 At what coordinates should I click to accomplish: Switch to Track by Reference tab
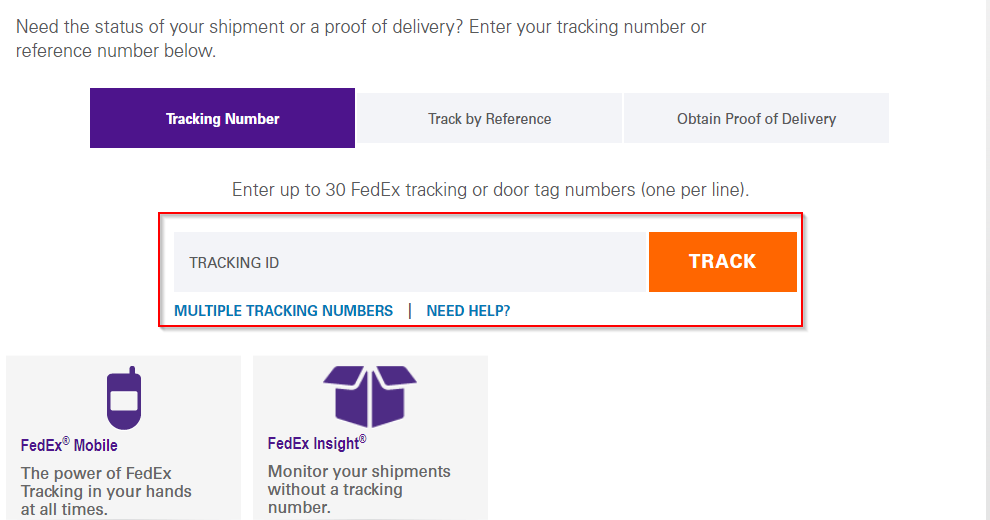pos(489,118)
